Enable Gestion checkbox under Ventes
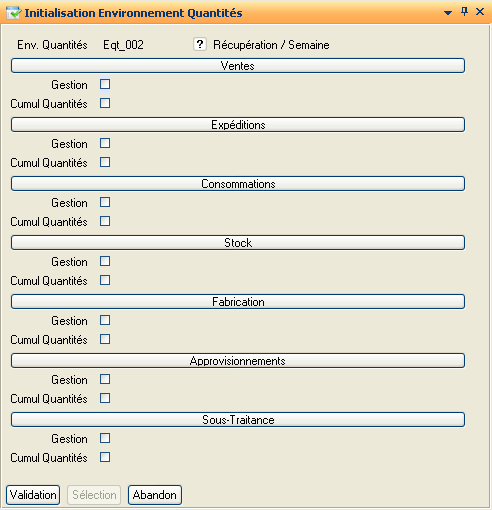 (x=105, y=84)
